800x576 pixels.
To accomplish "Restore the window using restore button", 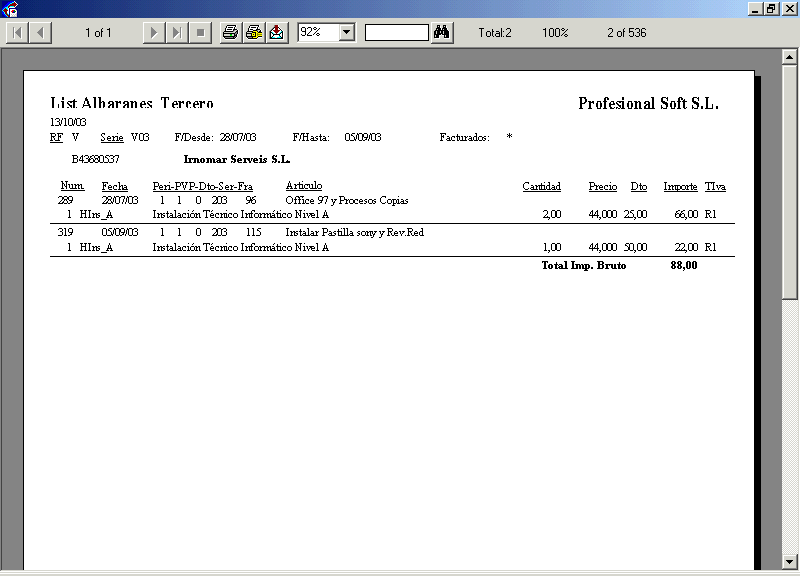I will 771,8.
